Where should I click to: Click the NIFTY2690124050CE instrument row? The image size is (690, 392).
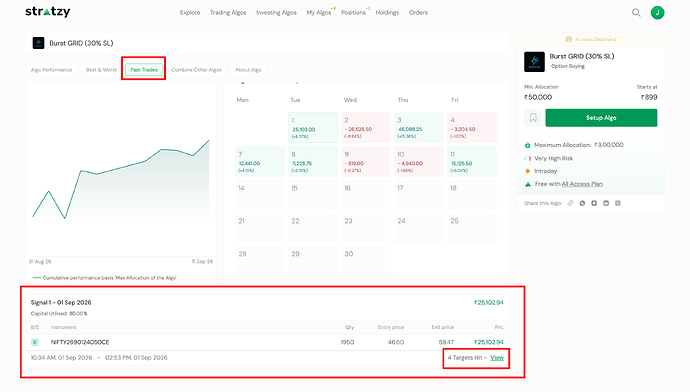267,342
